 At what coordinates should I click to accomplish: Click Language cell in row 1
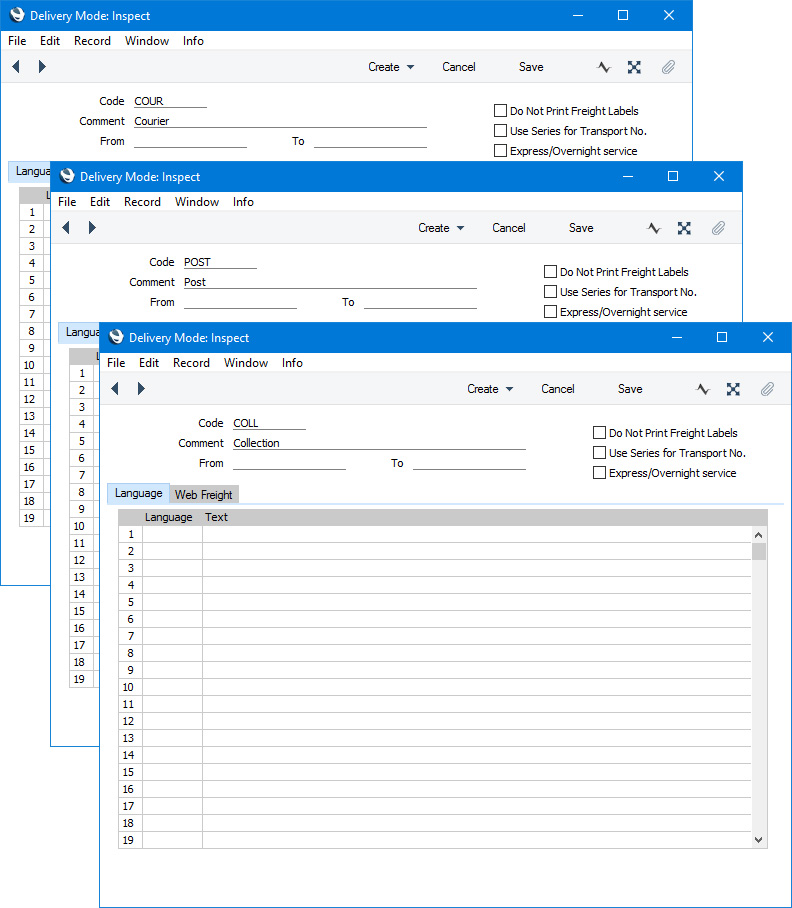click(173, 534)
